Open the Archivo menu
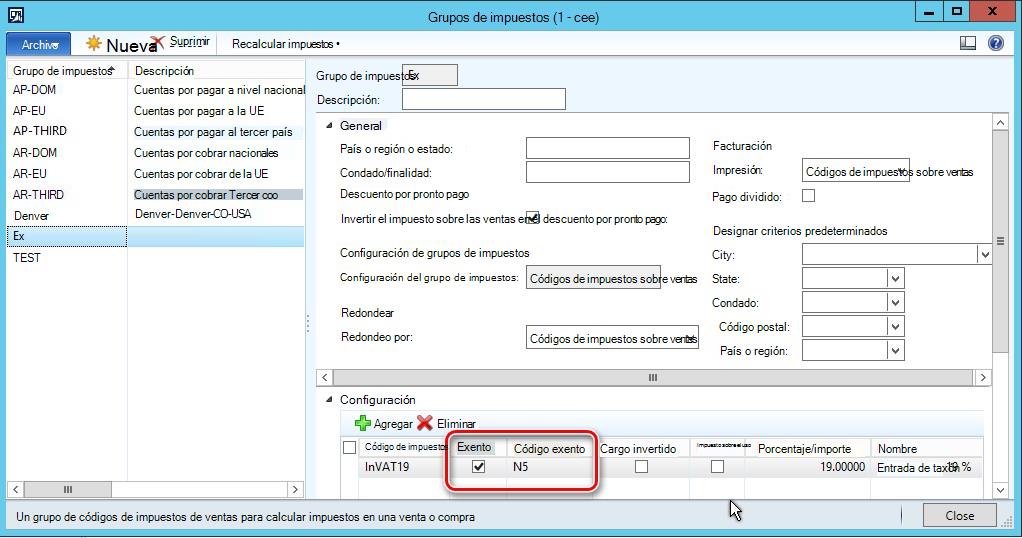The width and height of the screenshot is (1022, 538). pyautogui.click(x=38, y=44)
